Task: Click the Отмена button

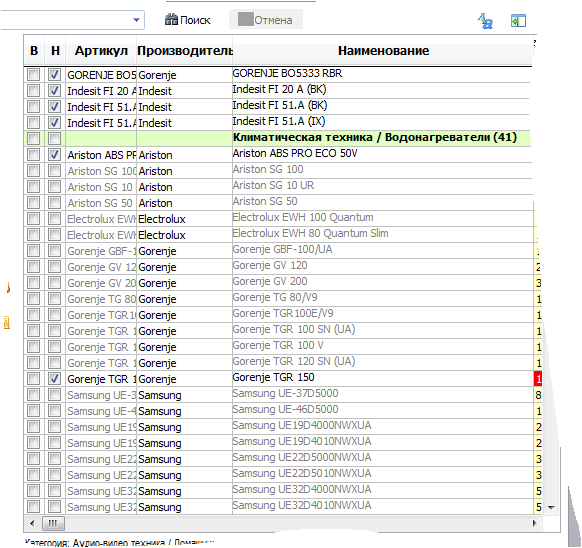Action: [266, 19]
